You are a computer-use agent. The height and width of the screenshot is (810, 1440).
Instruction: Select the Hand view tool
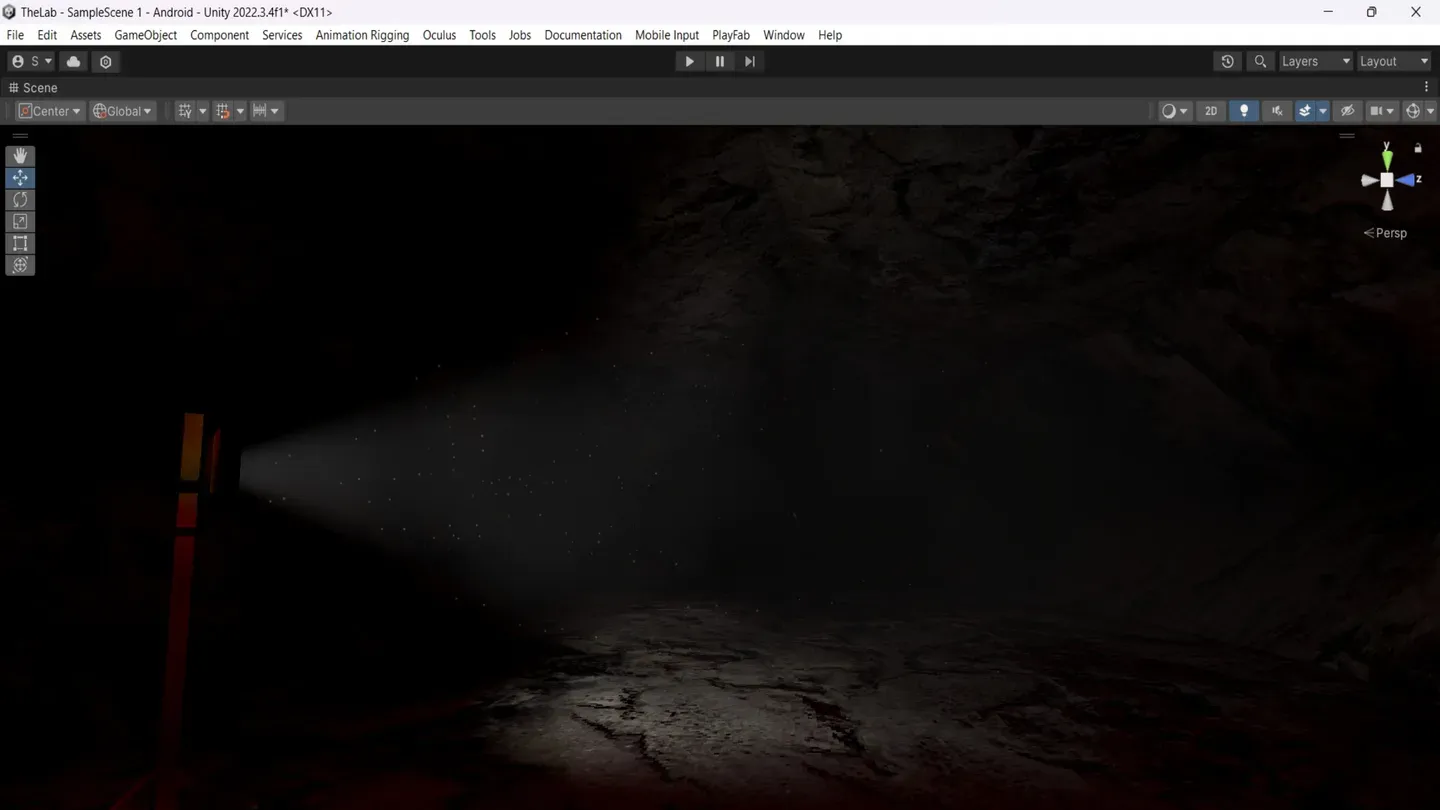click(20, 156)
